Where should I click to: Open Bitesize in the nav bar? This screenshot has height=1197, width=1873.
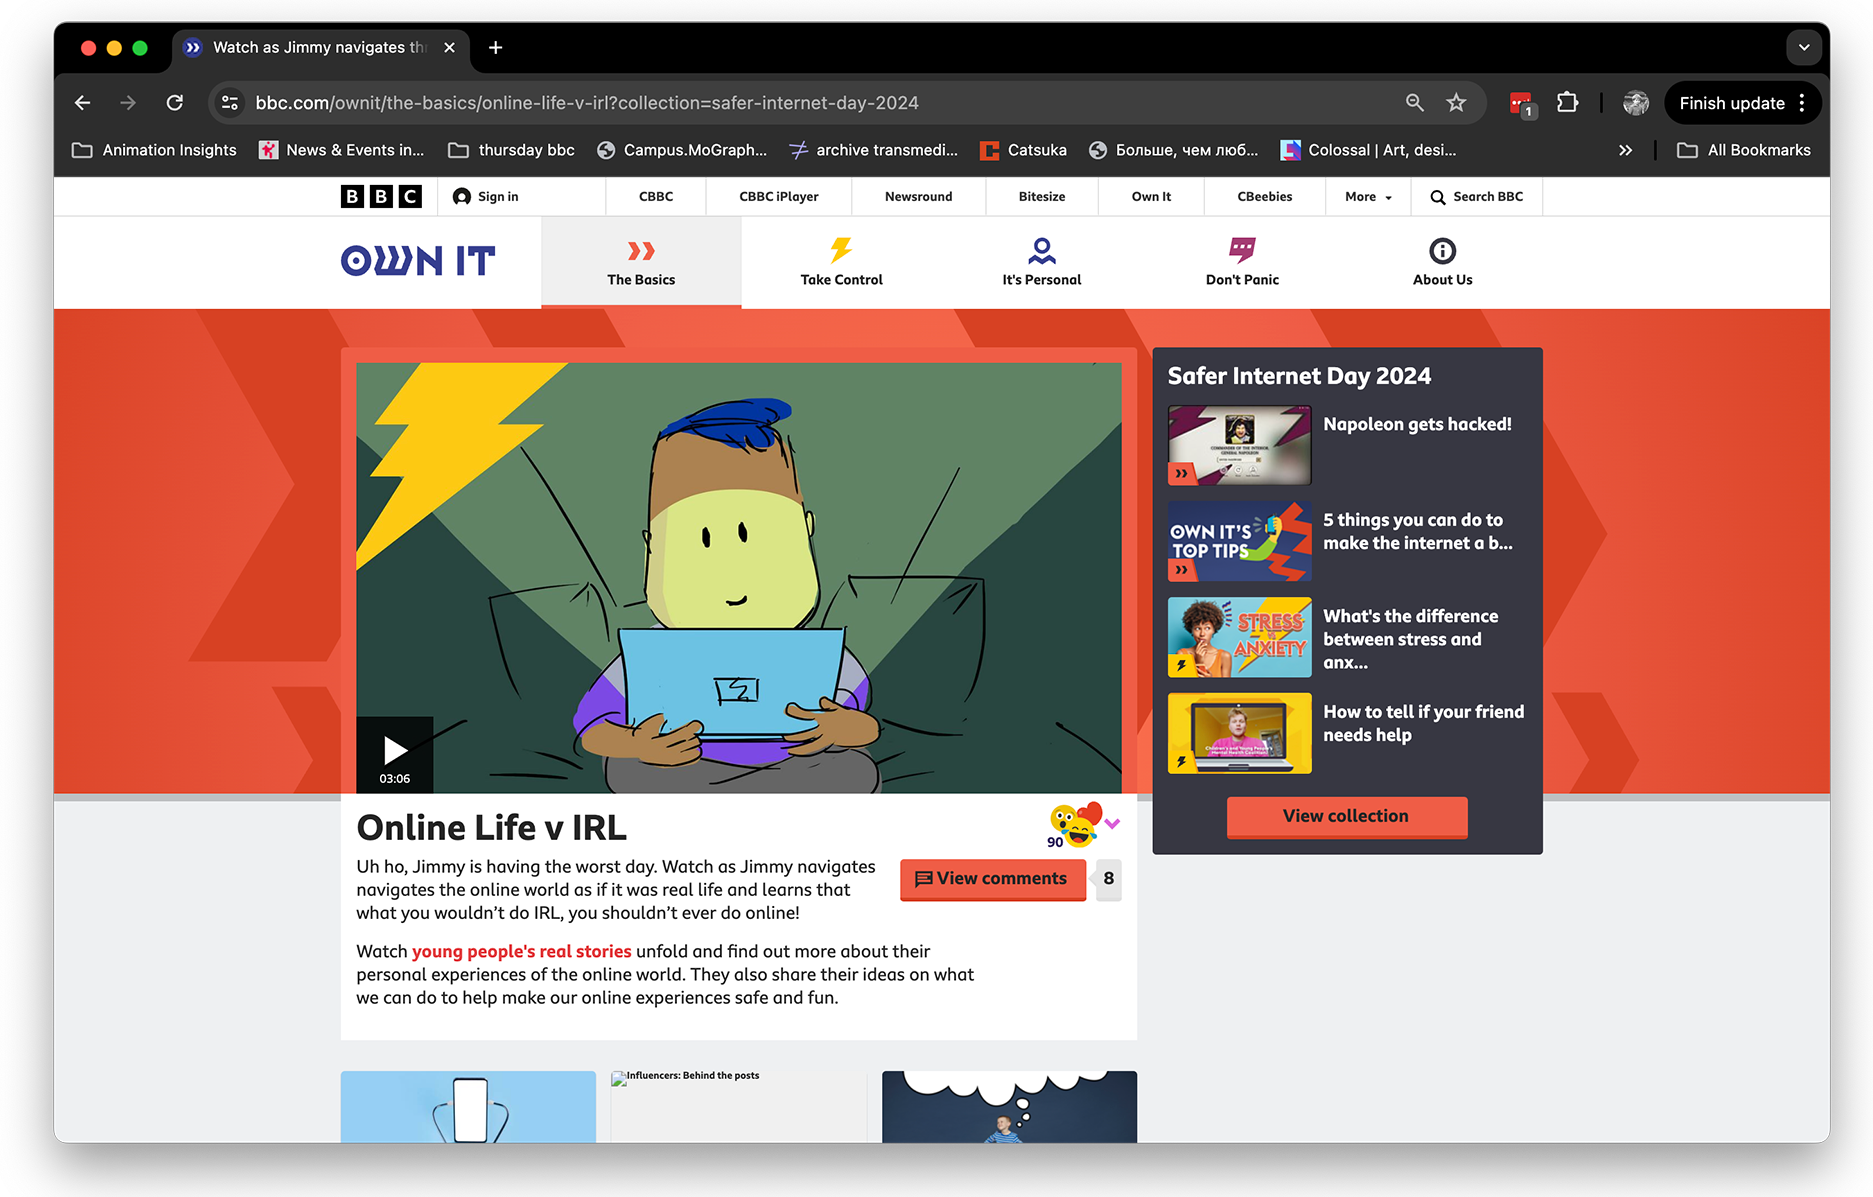point(1042,197)
